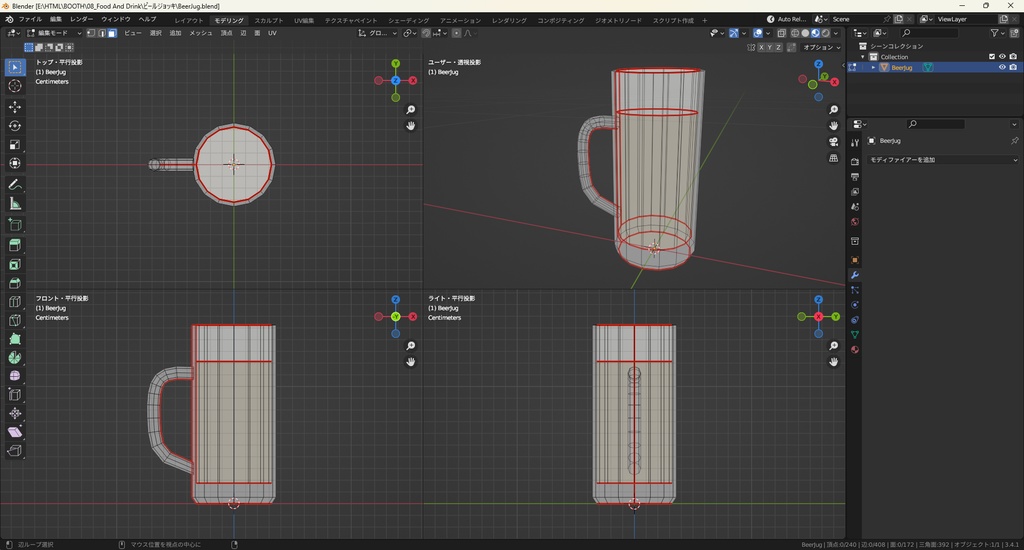
Task: Select the Extrude Region tool
Action: tap(15, 245)
